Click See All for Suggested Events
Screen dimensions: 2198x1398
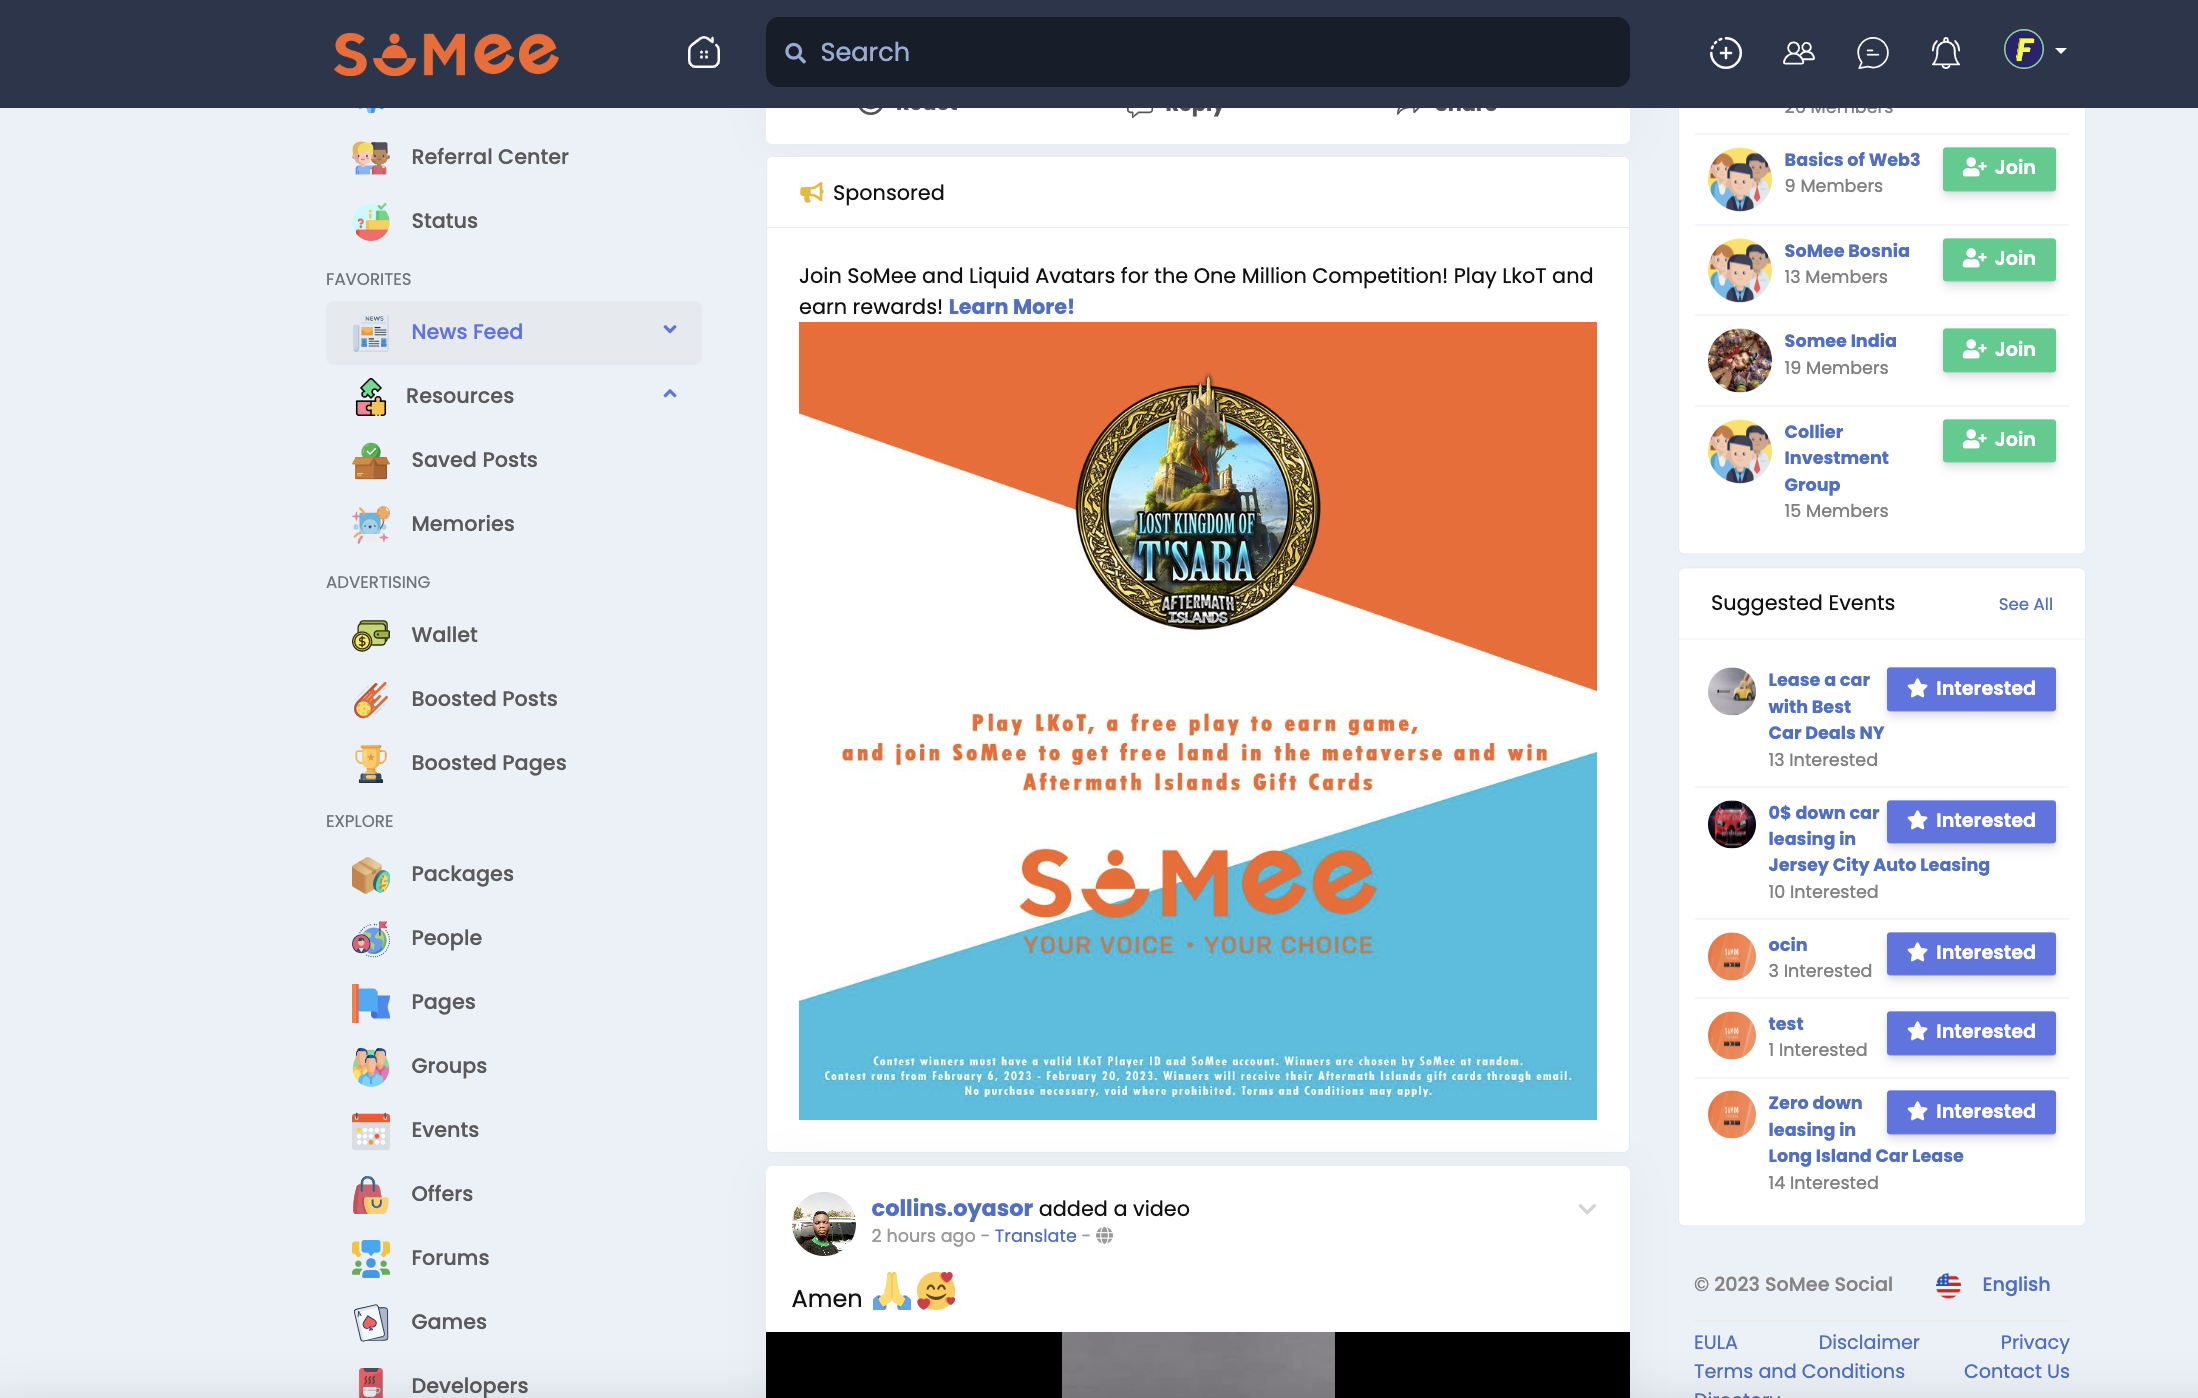click(x=2025, y=604)
